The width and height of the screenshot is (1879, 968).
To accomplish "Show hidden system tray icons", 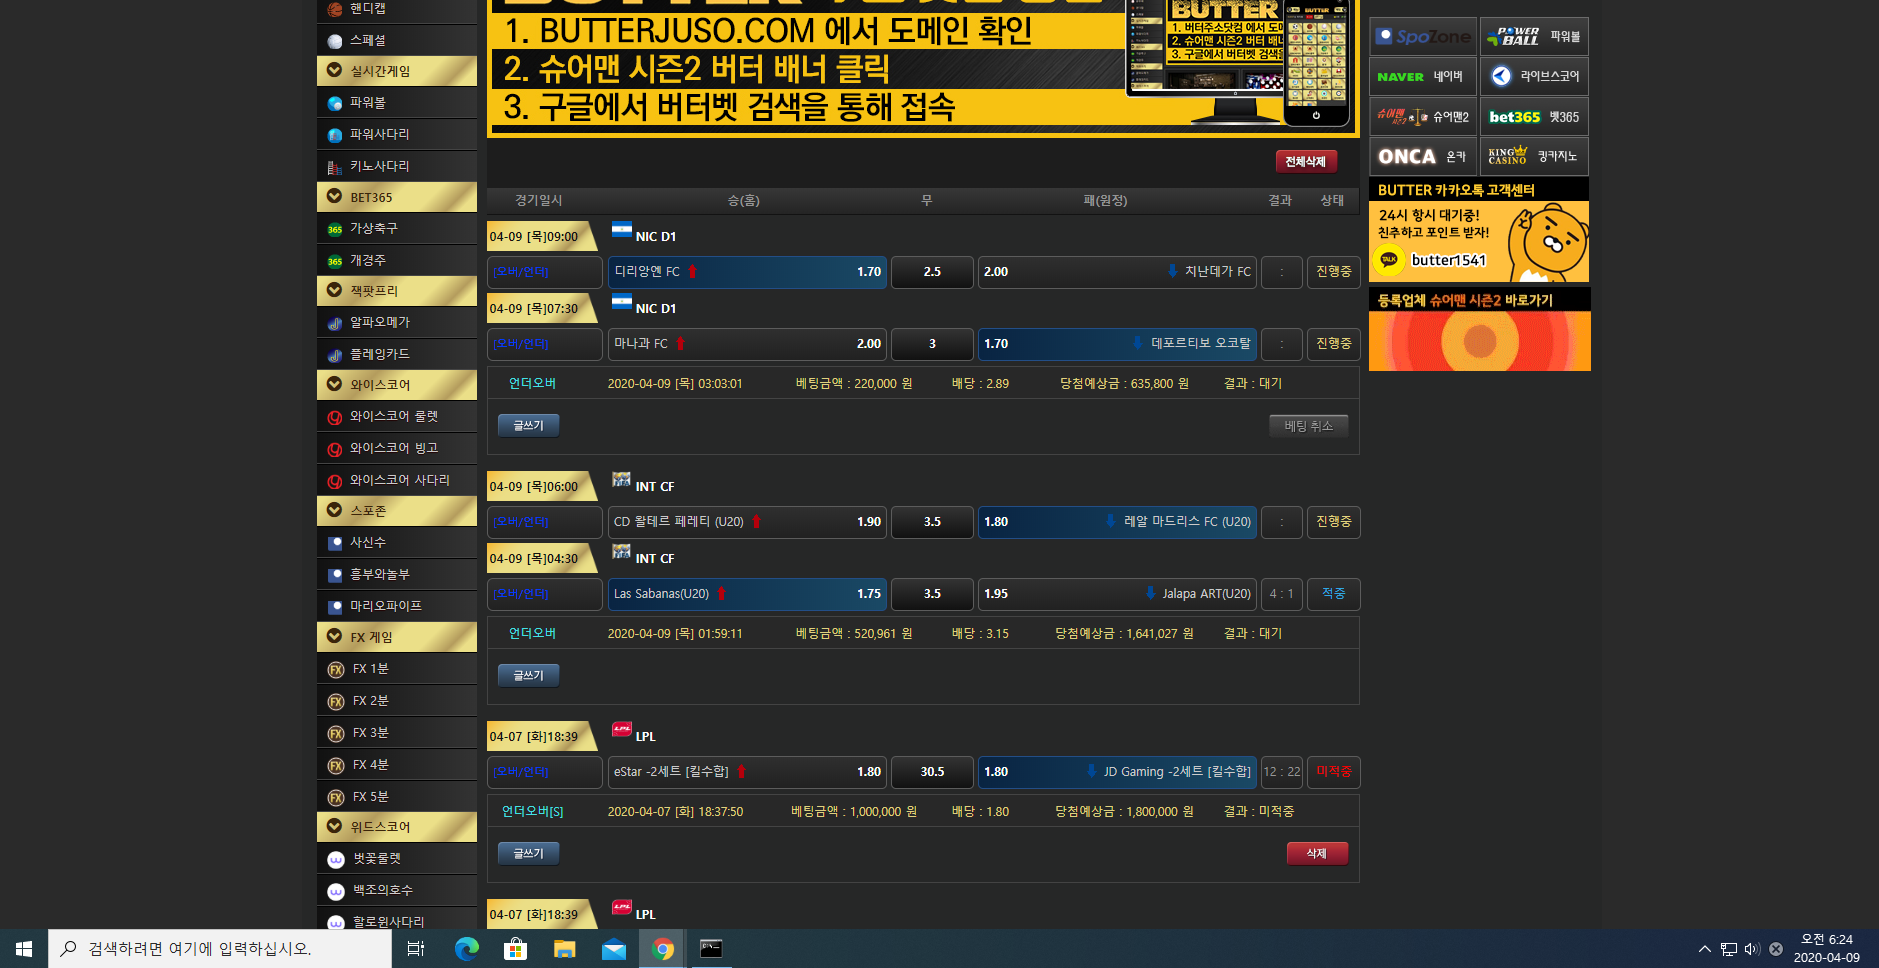I will coord(1704,949).
